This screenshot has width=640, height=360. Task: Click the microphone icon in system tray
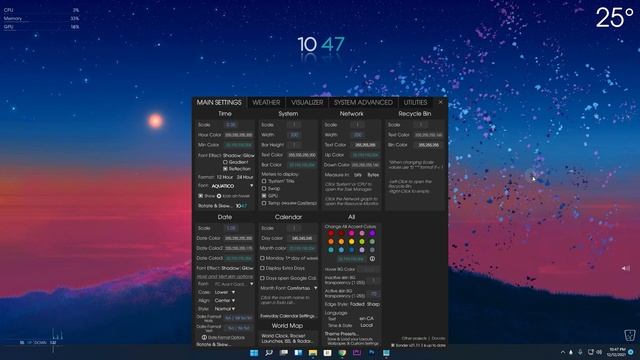tap(580, 352)
